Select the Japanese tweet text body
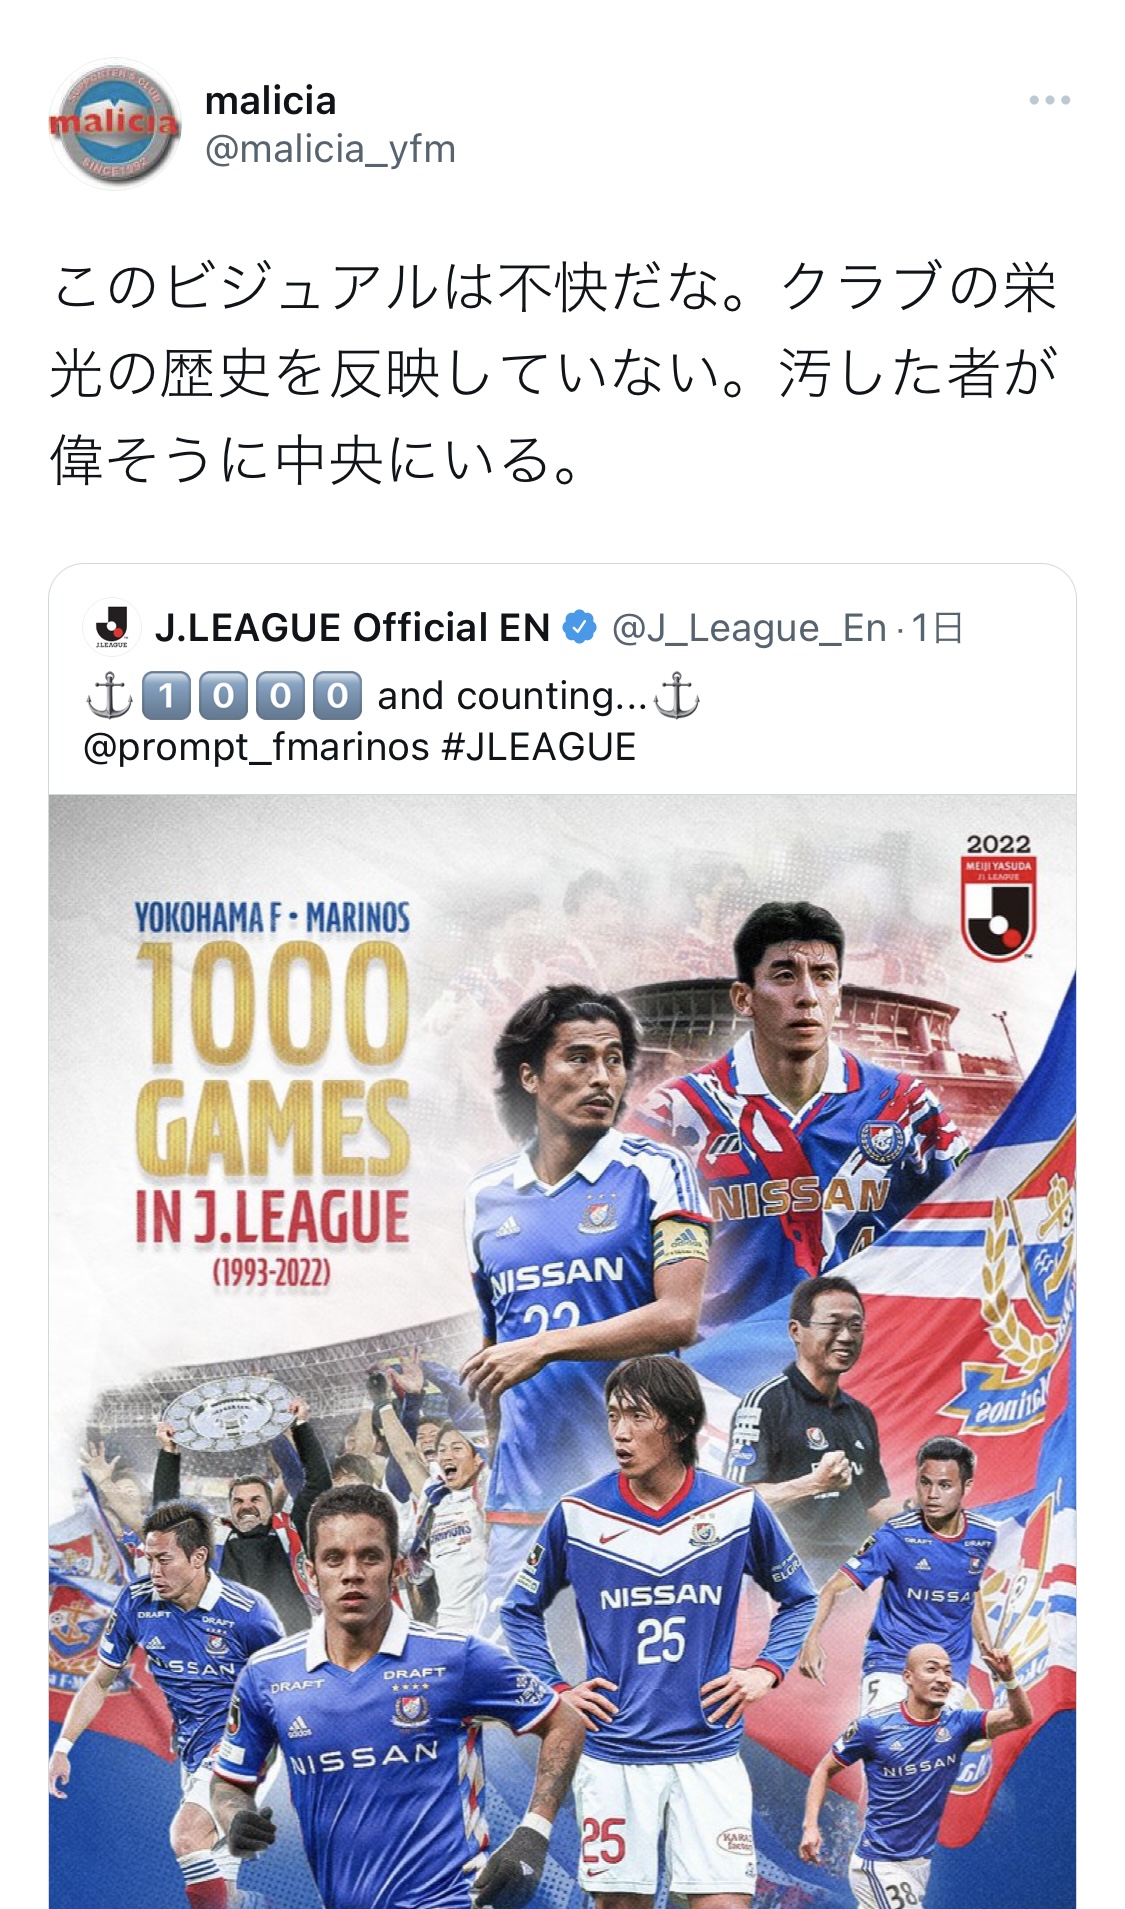Image resolution: width=1125 pixels, height=1909 pixels. [x=553, y=373]
